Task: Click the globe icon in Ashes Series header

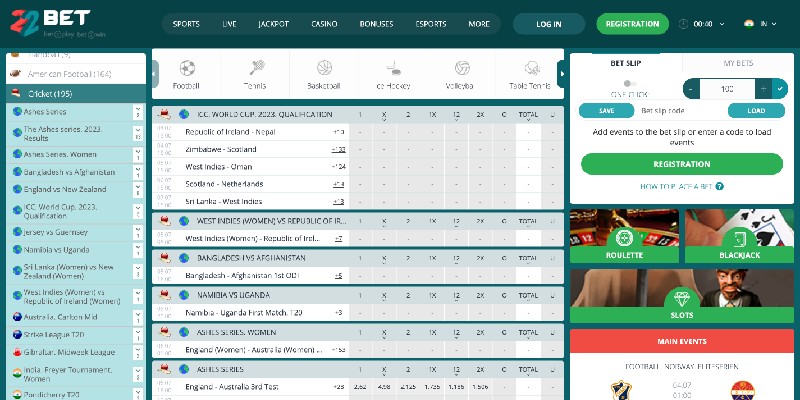Action: pos(184,369)
